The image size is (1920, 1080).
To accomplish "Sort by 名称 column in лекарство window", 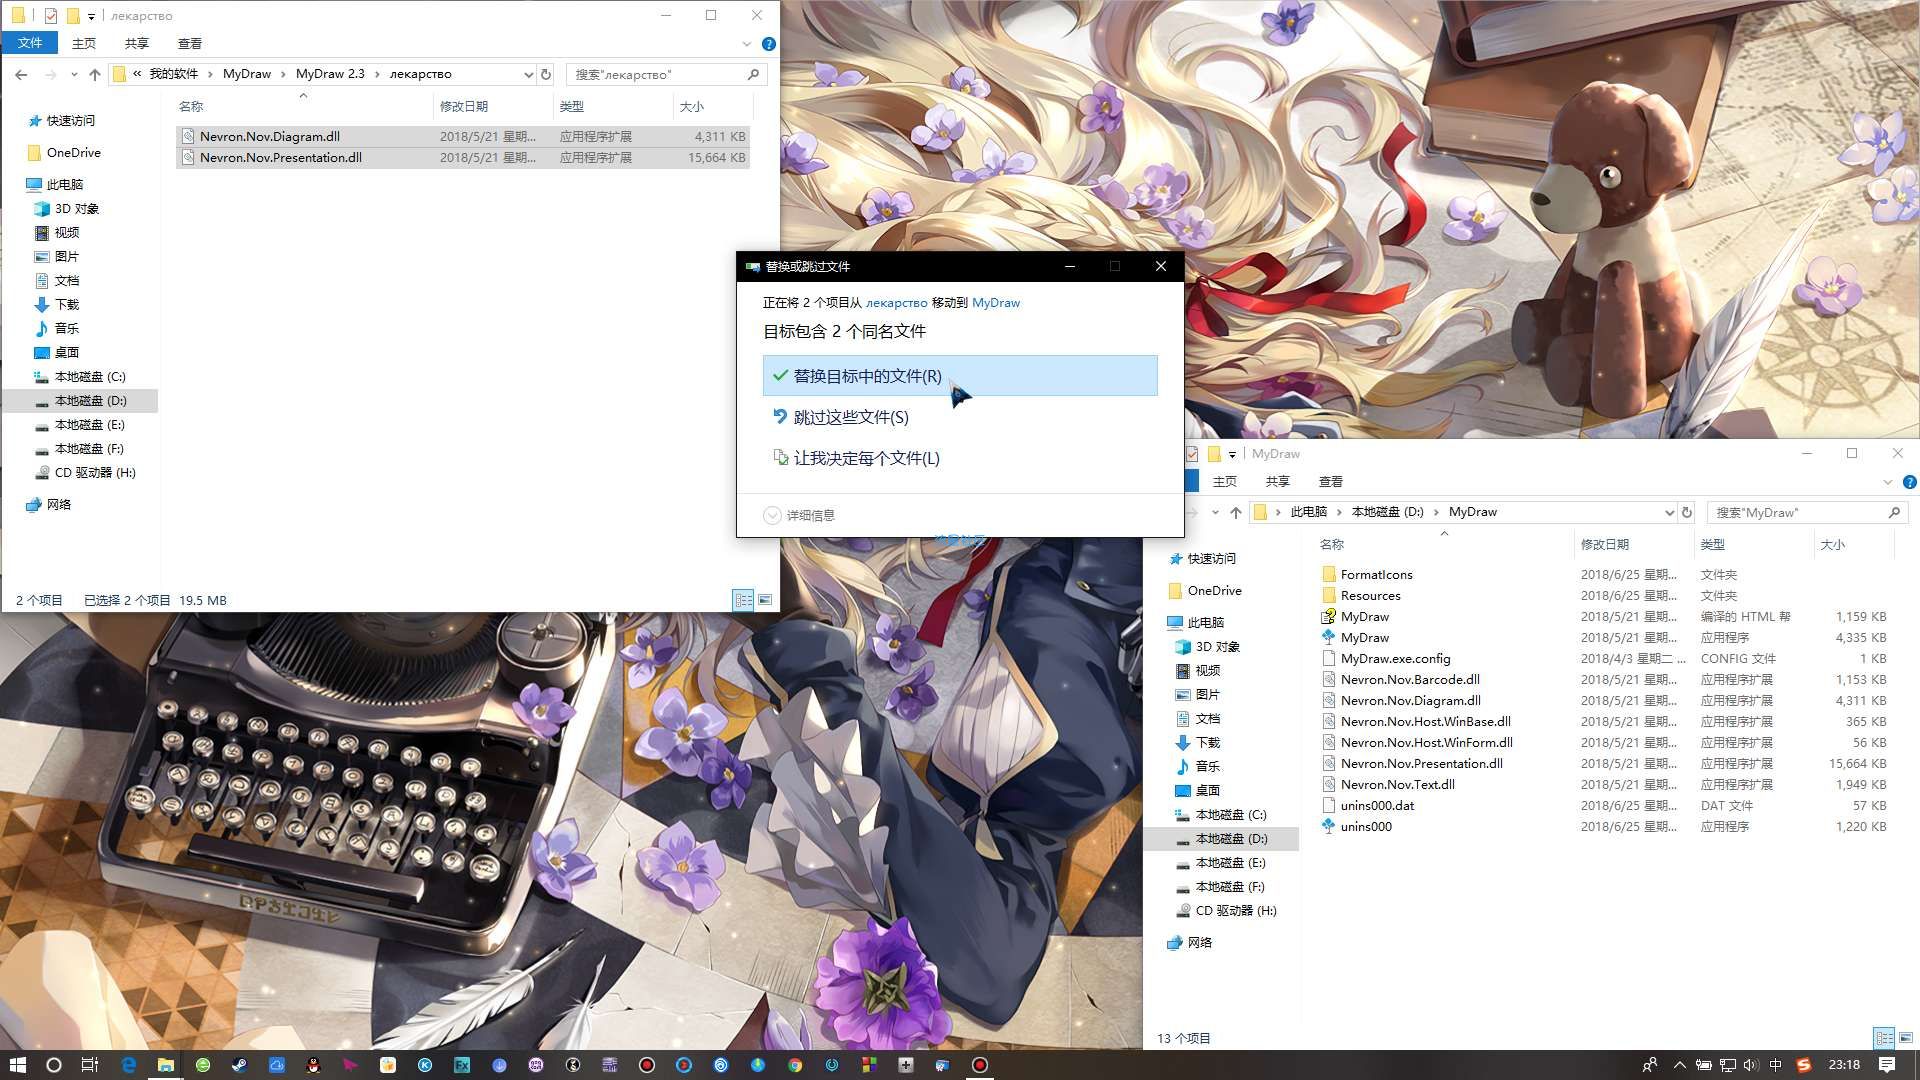I will point(303,106).
